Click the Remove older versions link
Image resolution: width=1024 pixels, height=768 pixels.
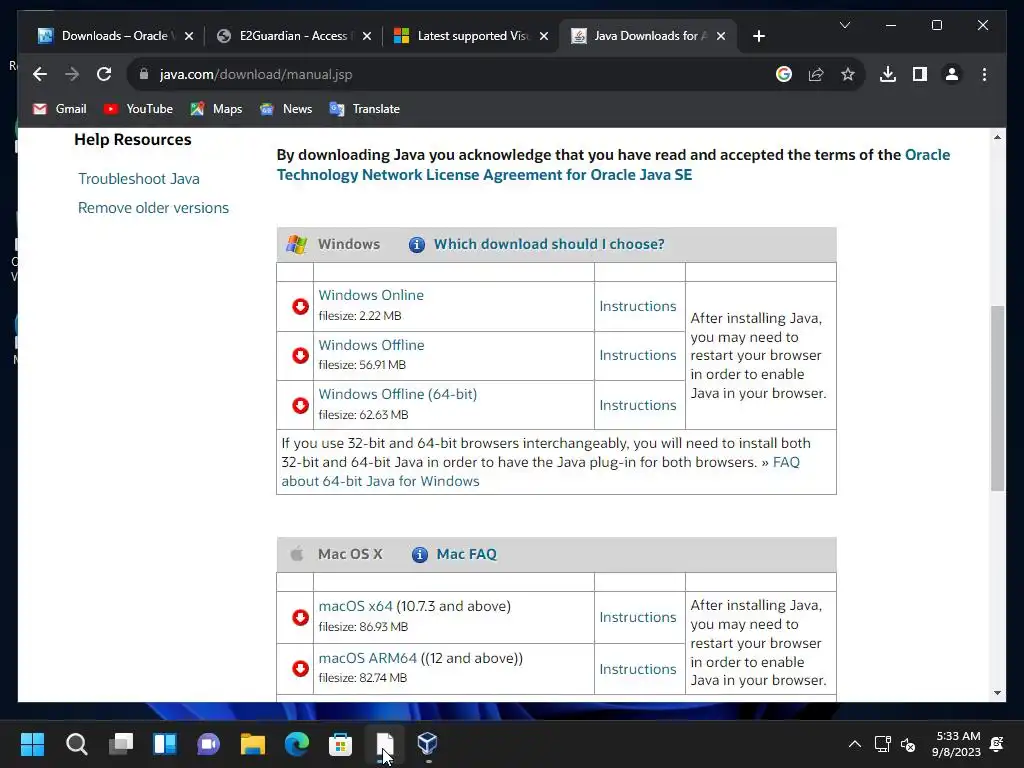[153, 208]
